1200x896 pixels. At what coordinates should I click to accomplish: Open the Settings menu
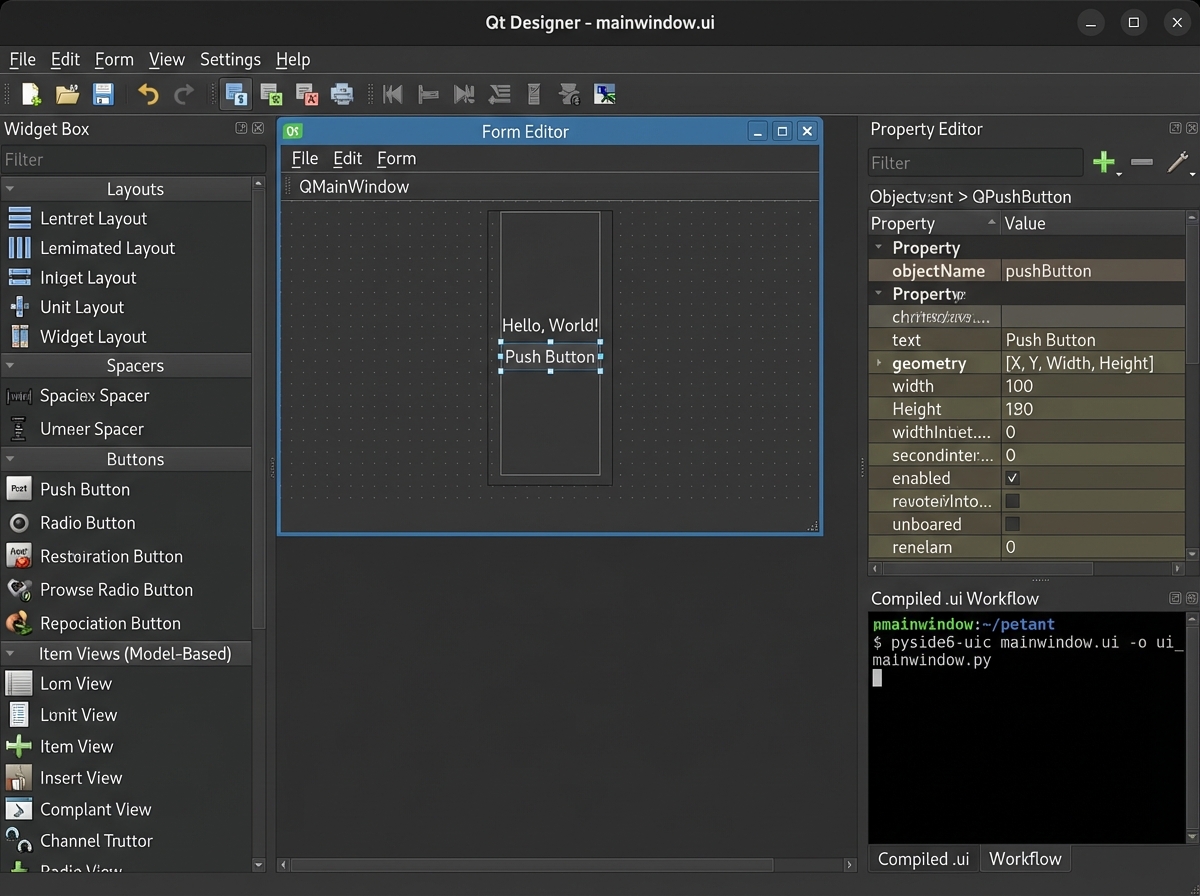(230, 60)
